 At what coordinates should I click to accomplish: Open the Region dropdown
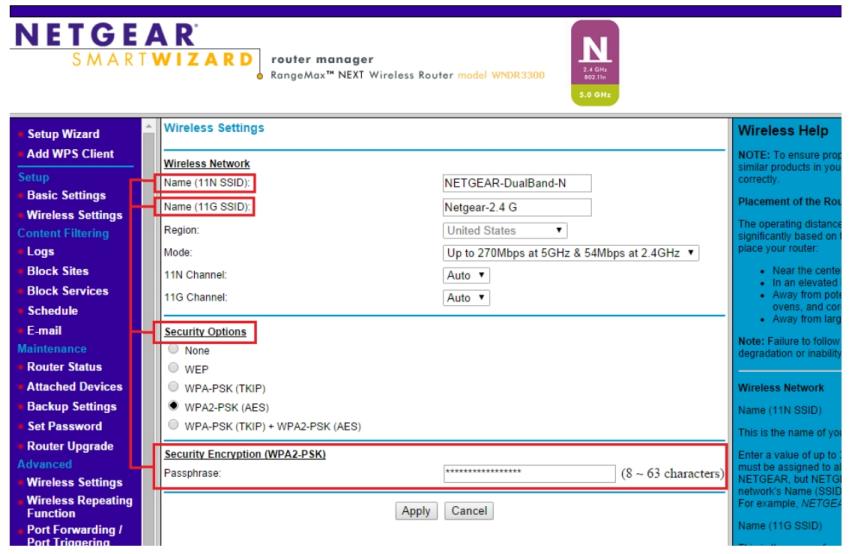coord(505,230)
